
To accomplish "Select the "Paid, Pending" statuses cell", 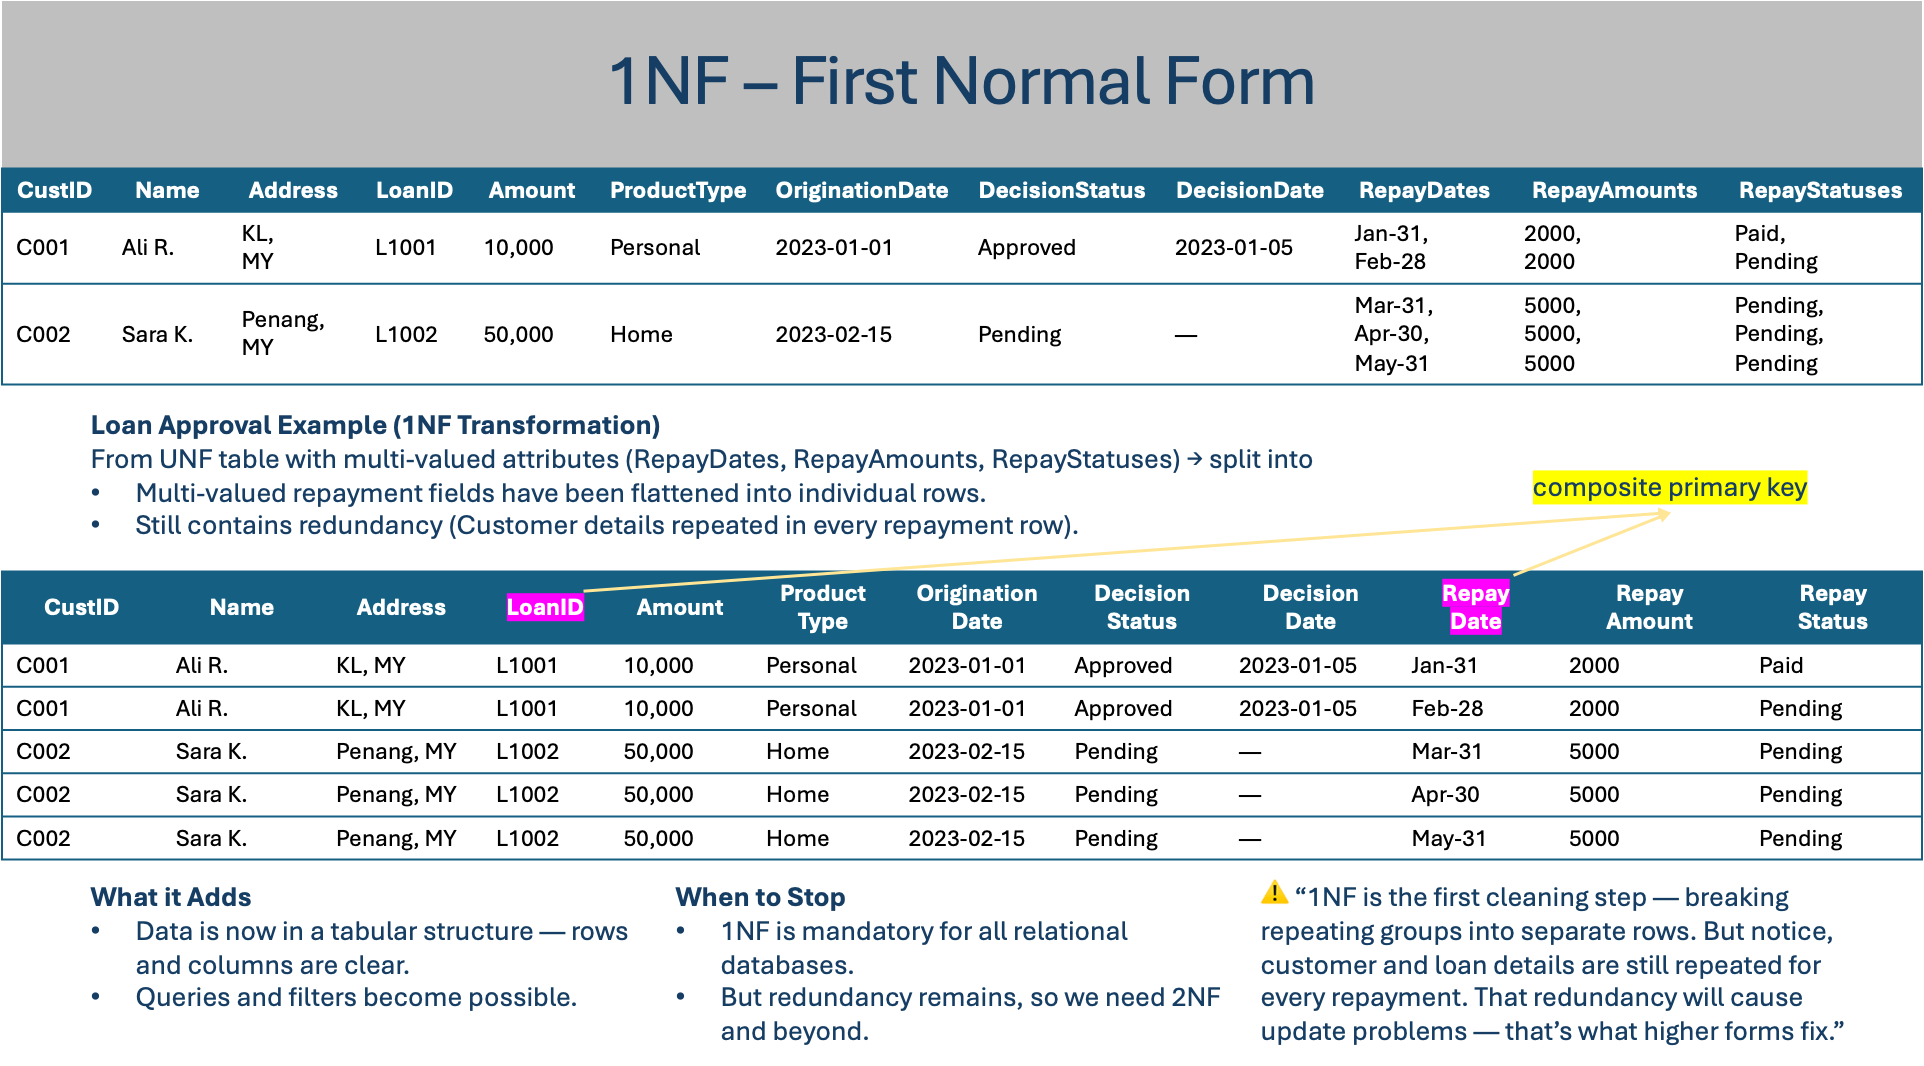I will tap(1776, 247).
